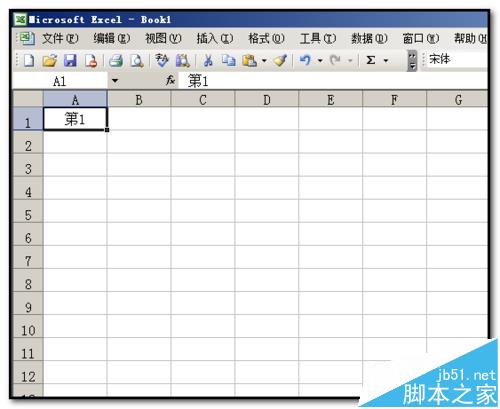Select the column C header
This screenshot has width=500, height=409.
(x=203, y=100)
